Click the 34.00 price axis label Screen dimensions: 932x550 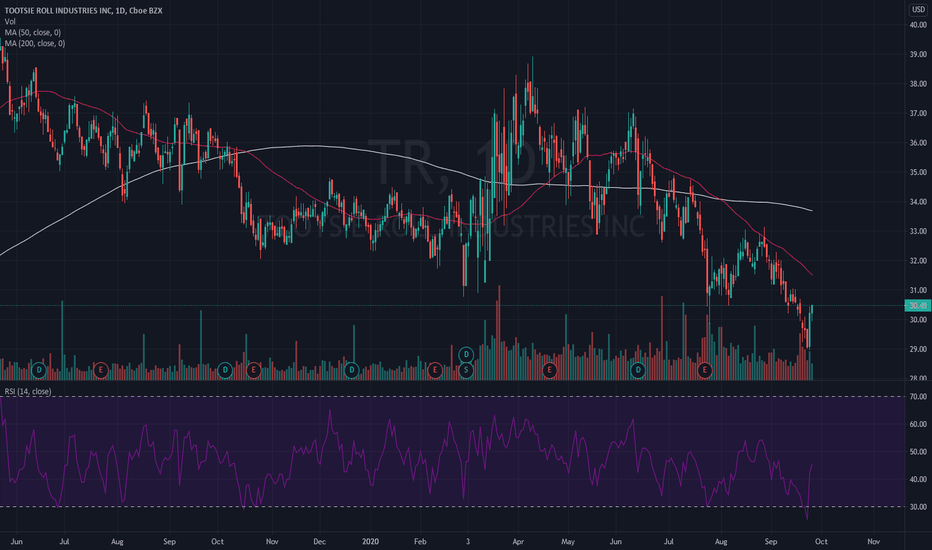tap(918, 202)
